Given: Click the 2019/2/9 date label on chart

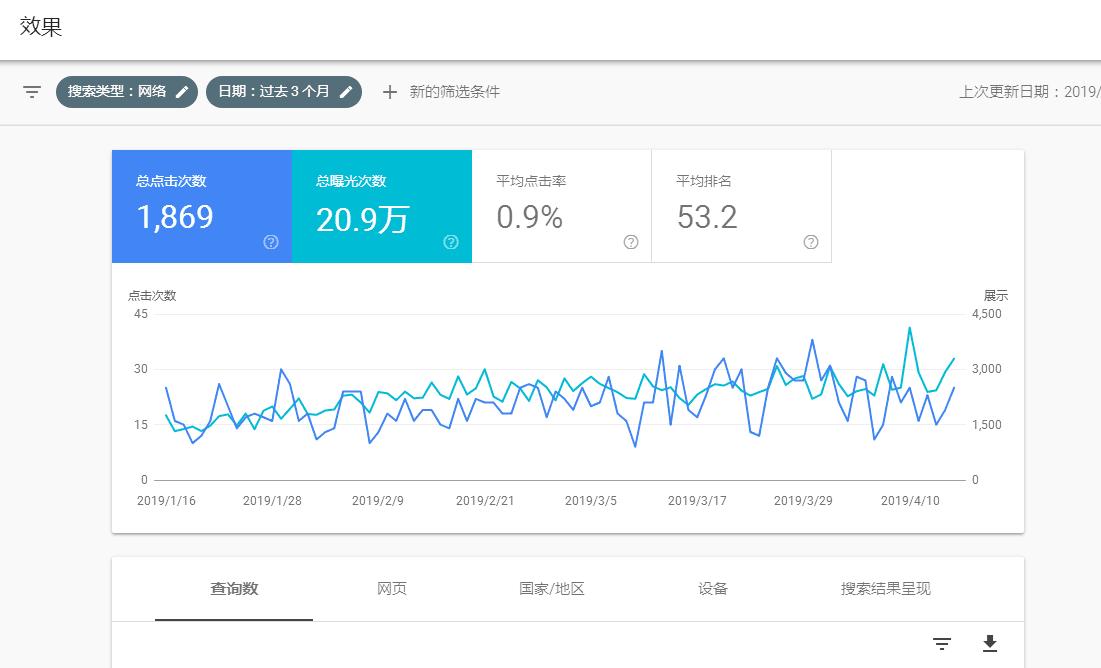Looking at the screenshot, I should tap(378, 501).
